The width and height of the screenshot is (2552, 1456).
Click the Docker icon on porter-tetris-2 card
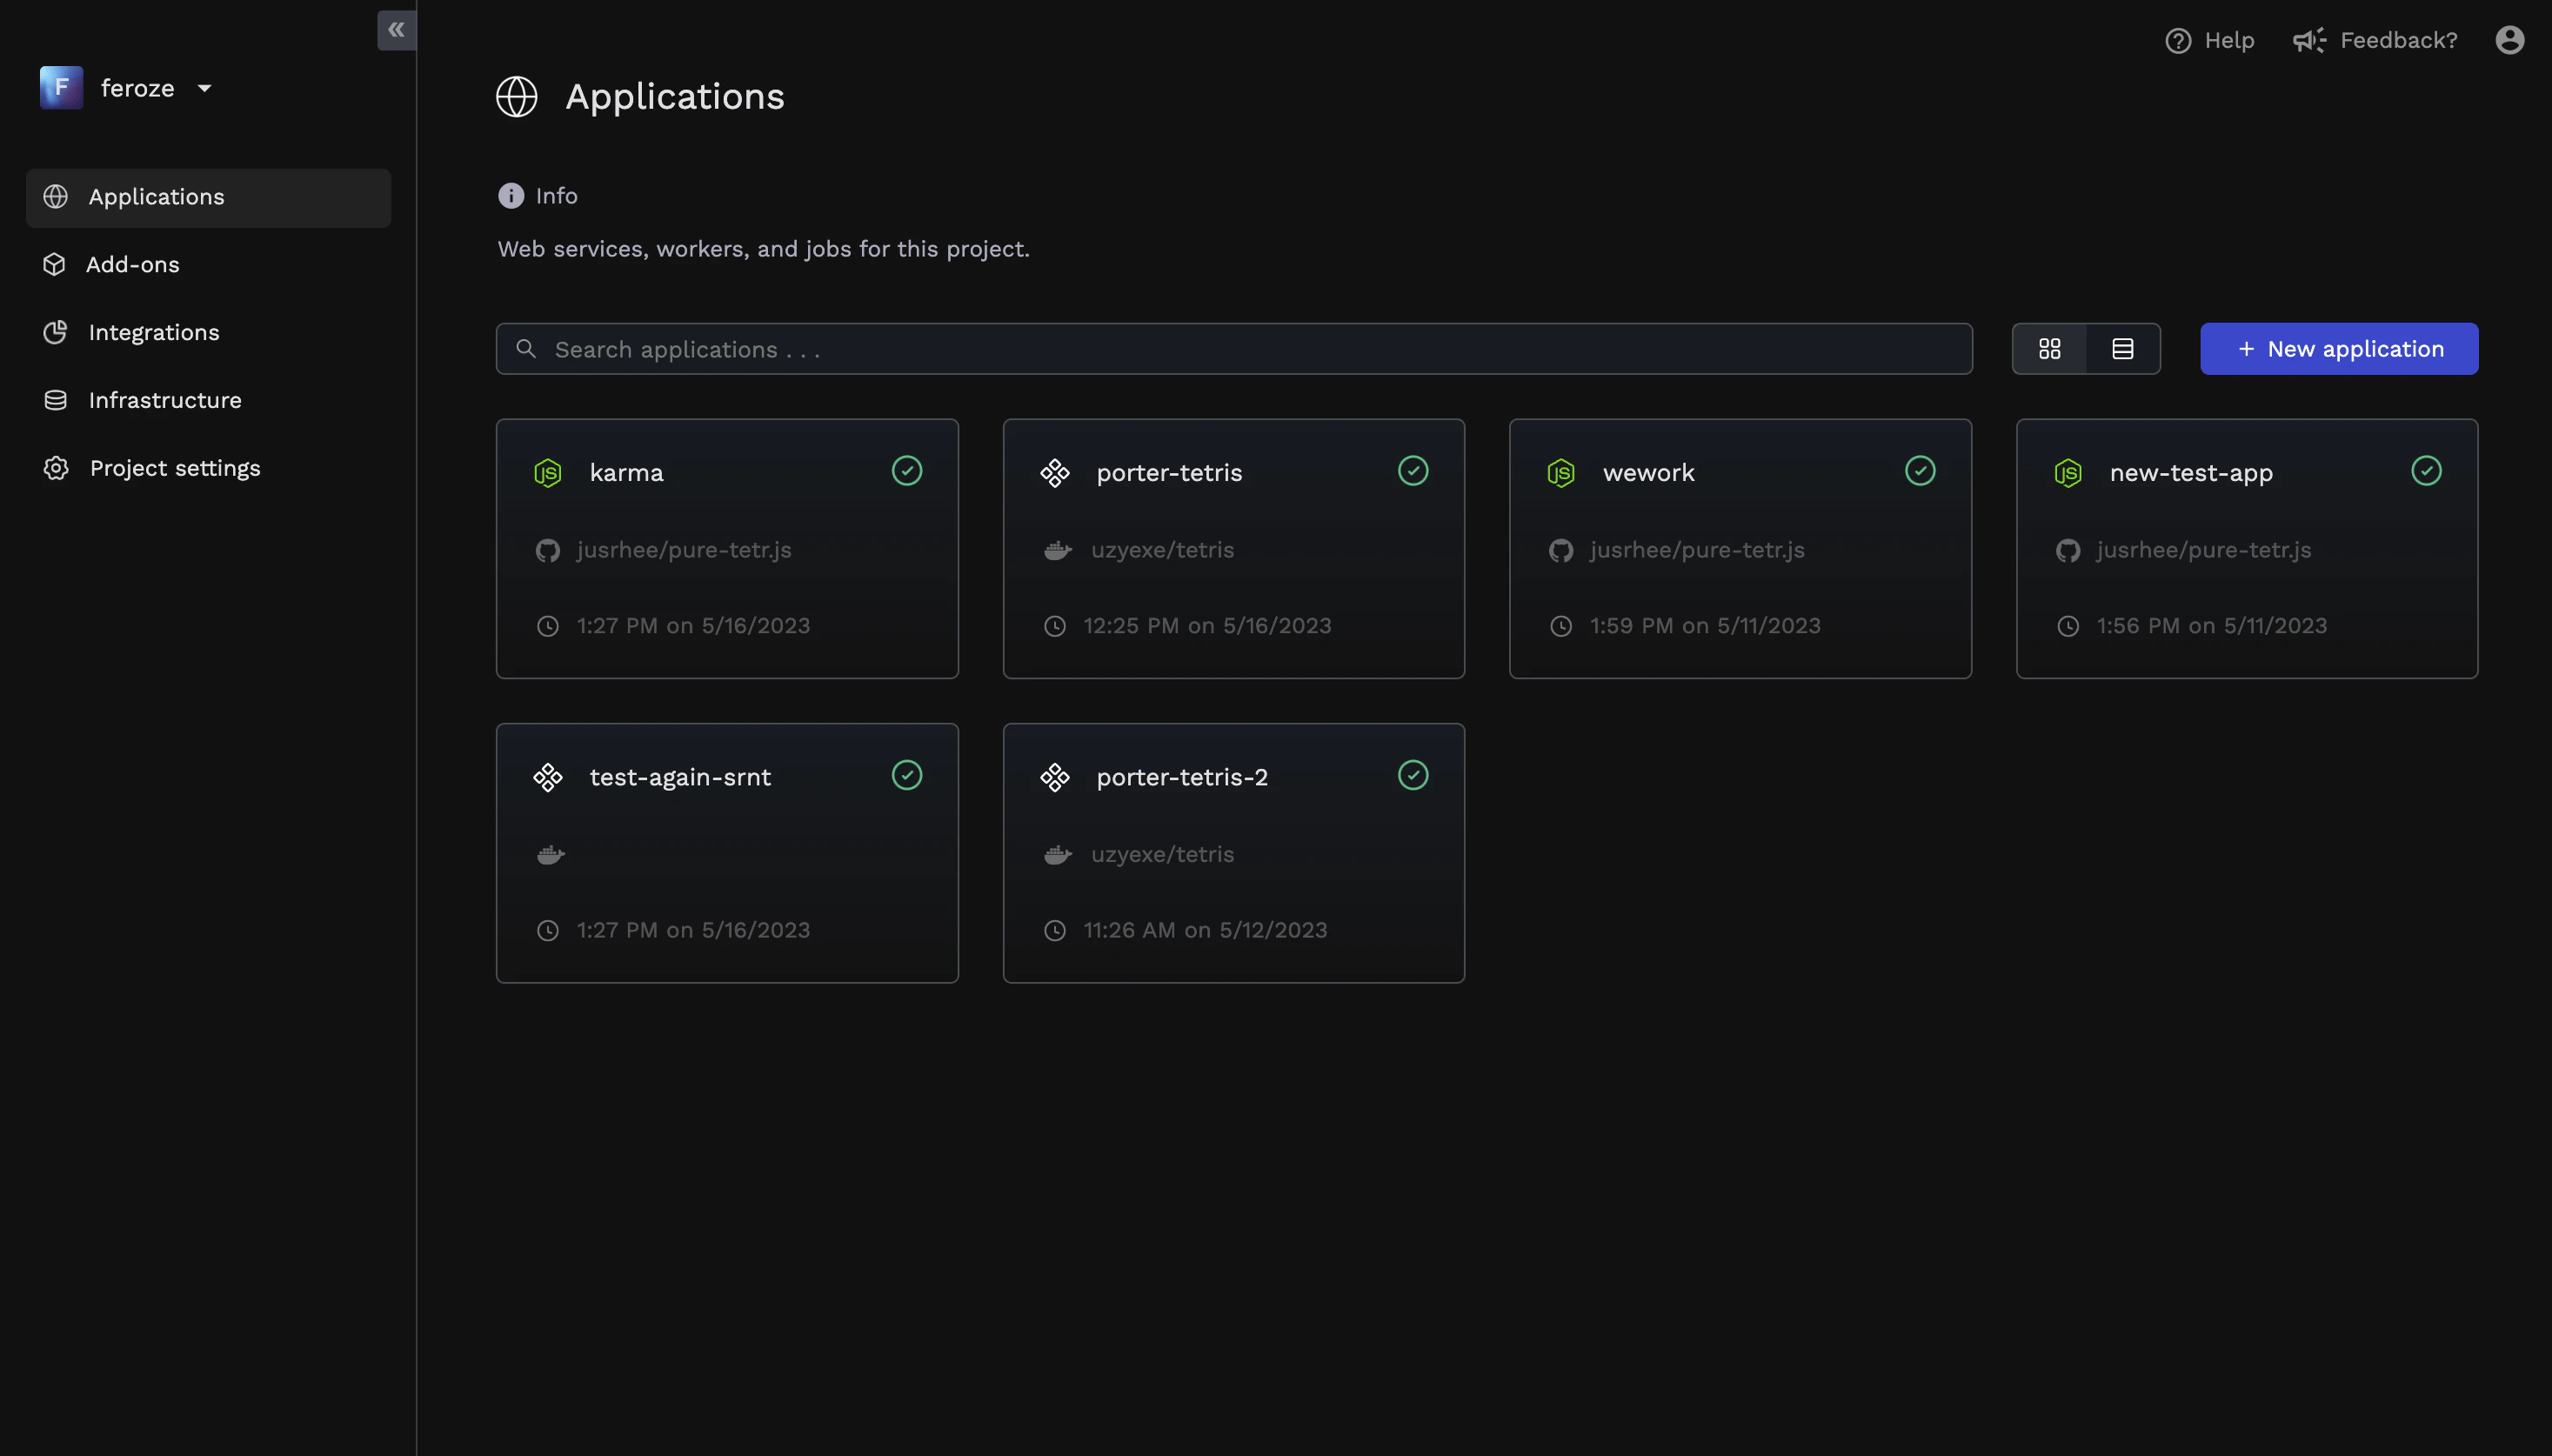(1057, 855)
